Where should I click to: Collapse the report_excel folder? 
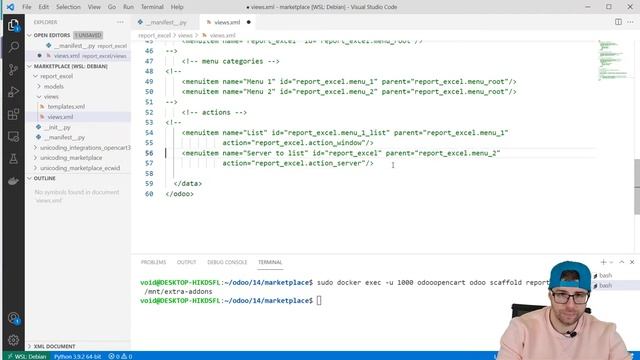tap(36, 76)
